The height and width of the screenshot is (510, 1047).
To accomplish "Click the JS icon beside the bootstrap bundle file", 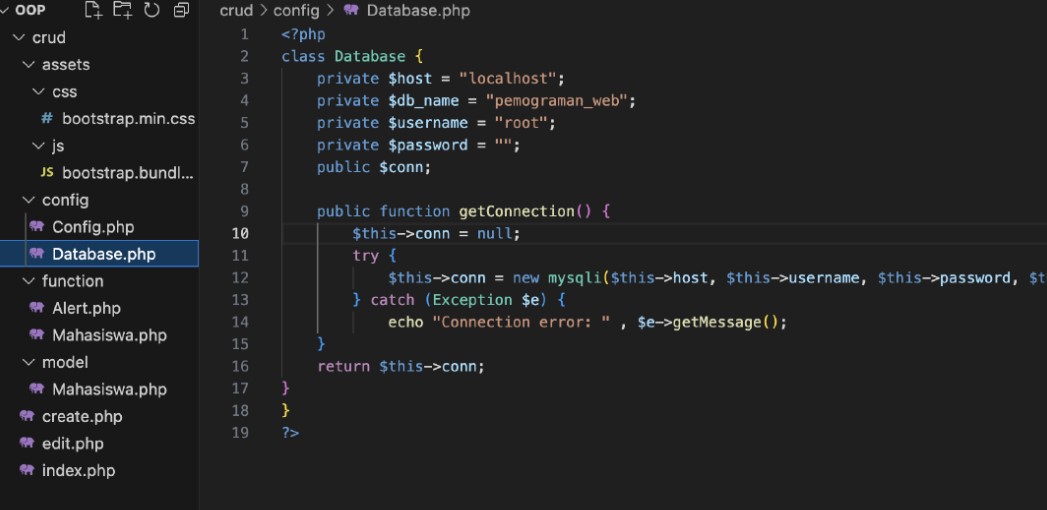I will (47, 173).
